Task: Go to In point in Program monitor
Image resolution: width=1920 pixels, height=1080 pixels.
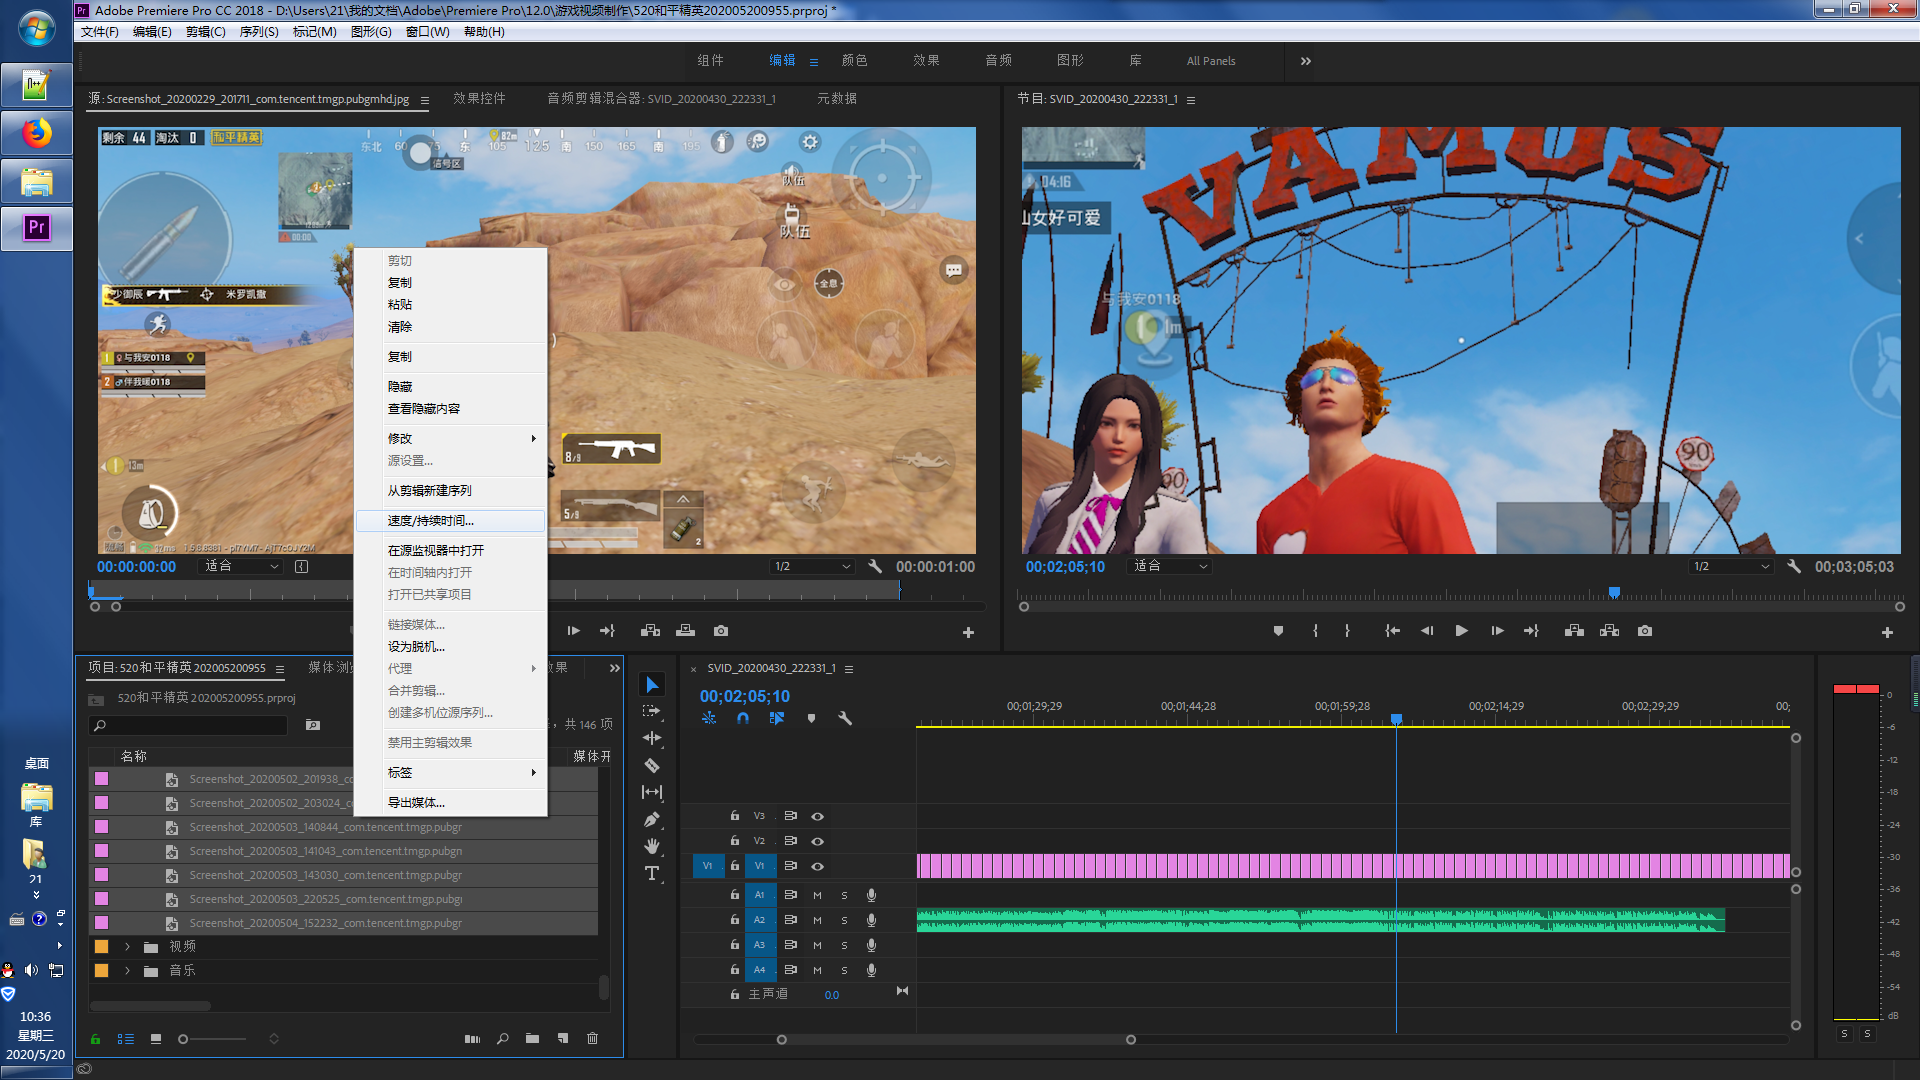Action: pyautogui.click(x=1392, y=631)
